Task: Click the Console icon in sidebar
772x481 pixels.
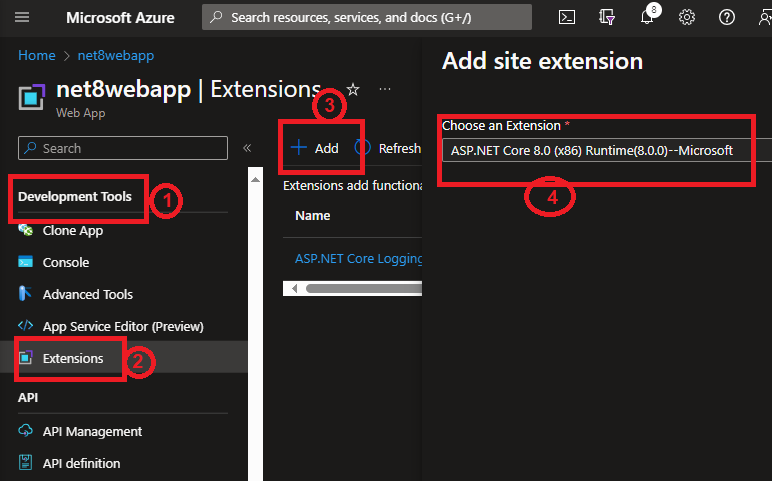Action: point(26,261)
